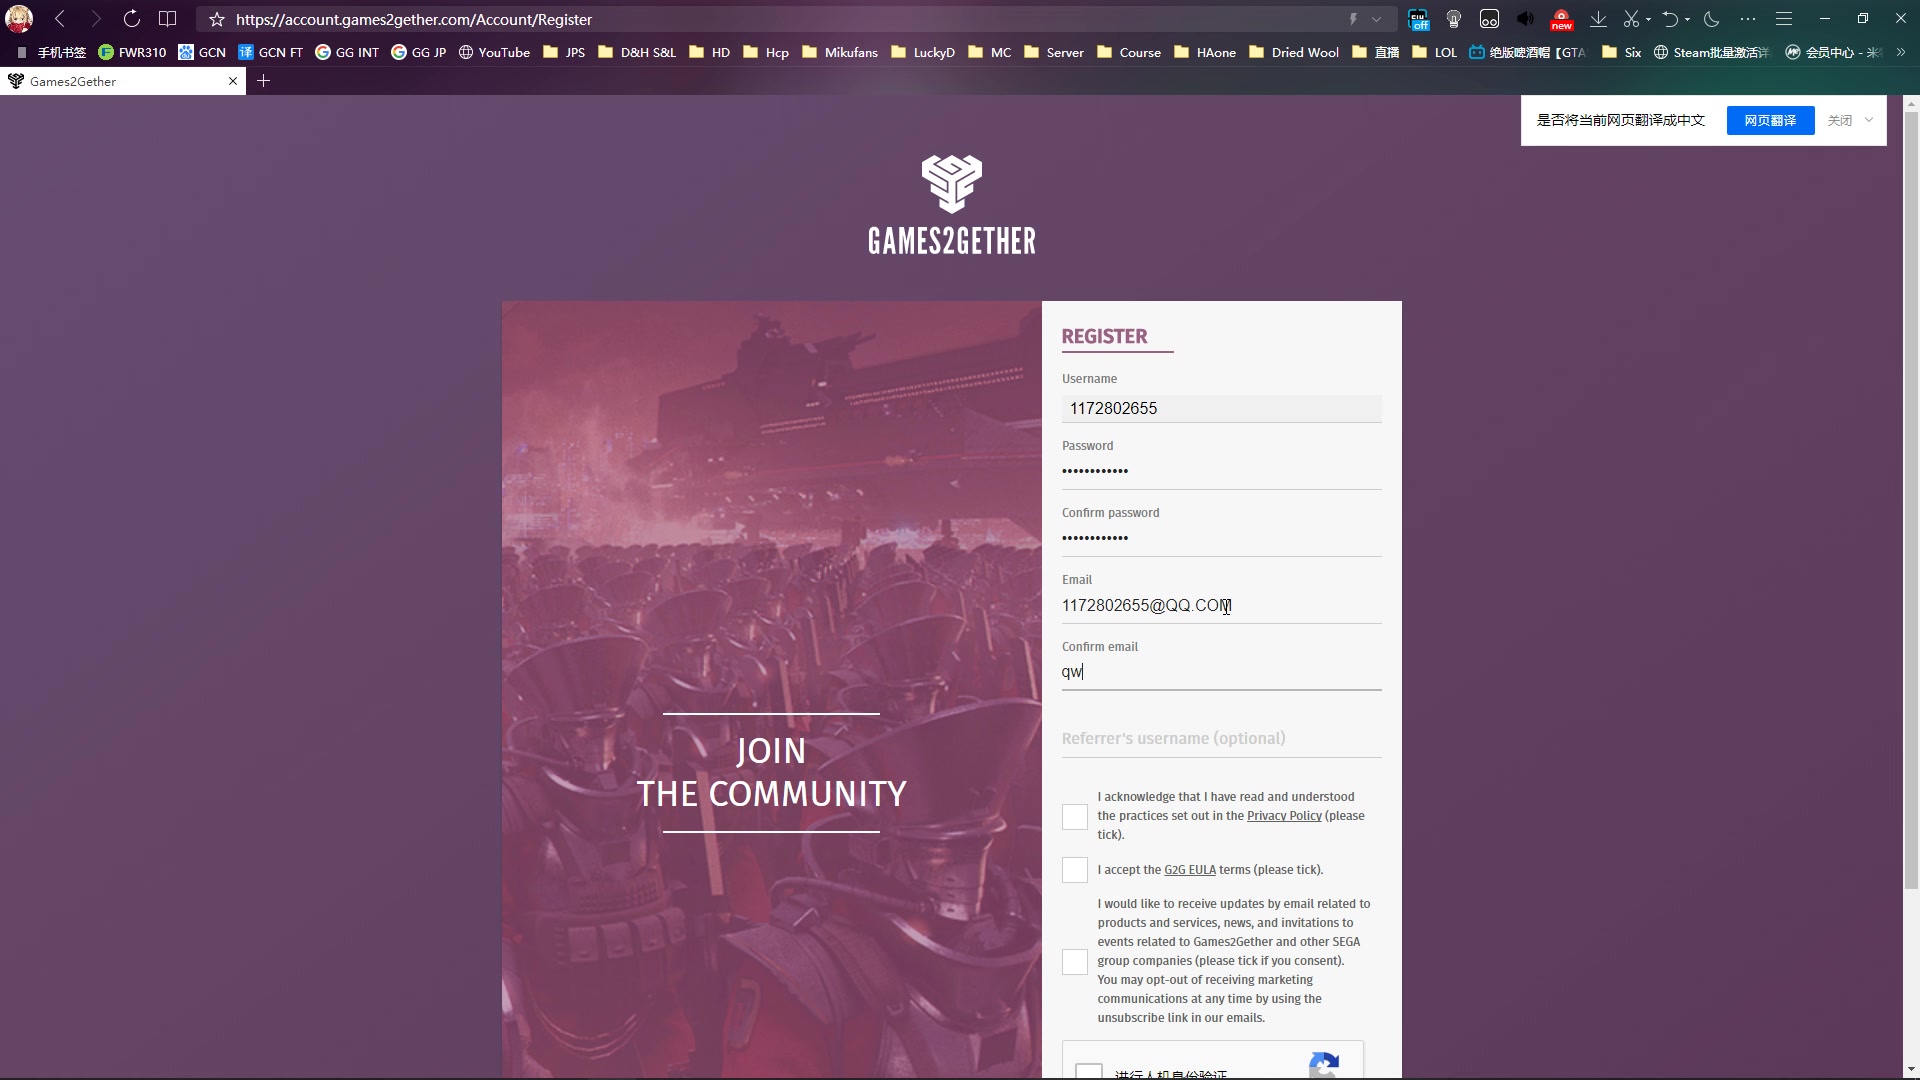1920x1080 pixels.
Task: Expand the 网页翻译 translation options chevron
Action: tap(1874, 120)
